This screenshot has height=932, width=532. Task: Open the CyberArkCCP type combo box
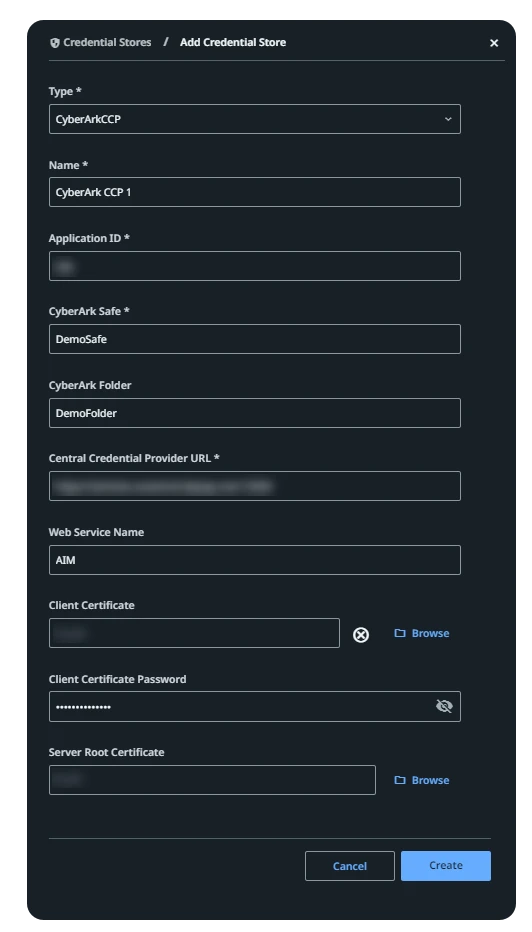(254, 119)
